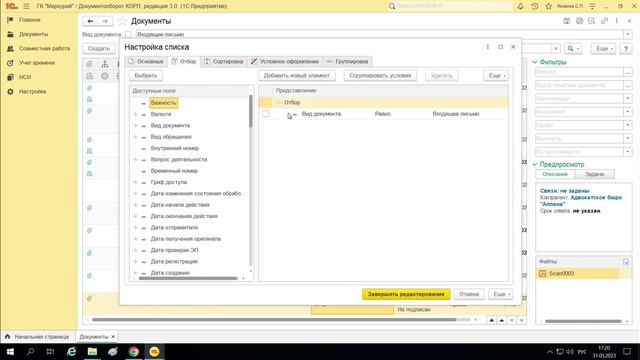Expand the Гриф доступа field node

136,182
